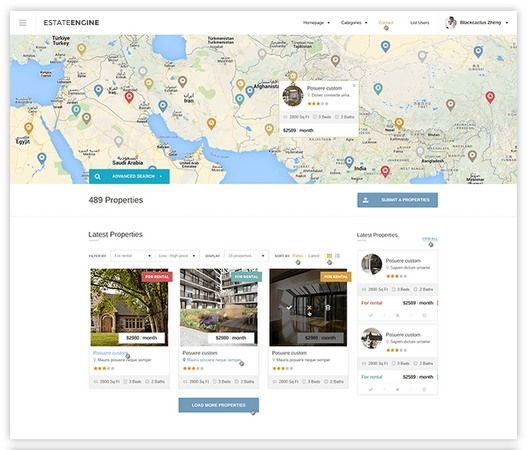The image size is (527, 450).
Task: Open the properties display count dropdown
Action: (x=246, y=256)
